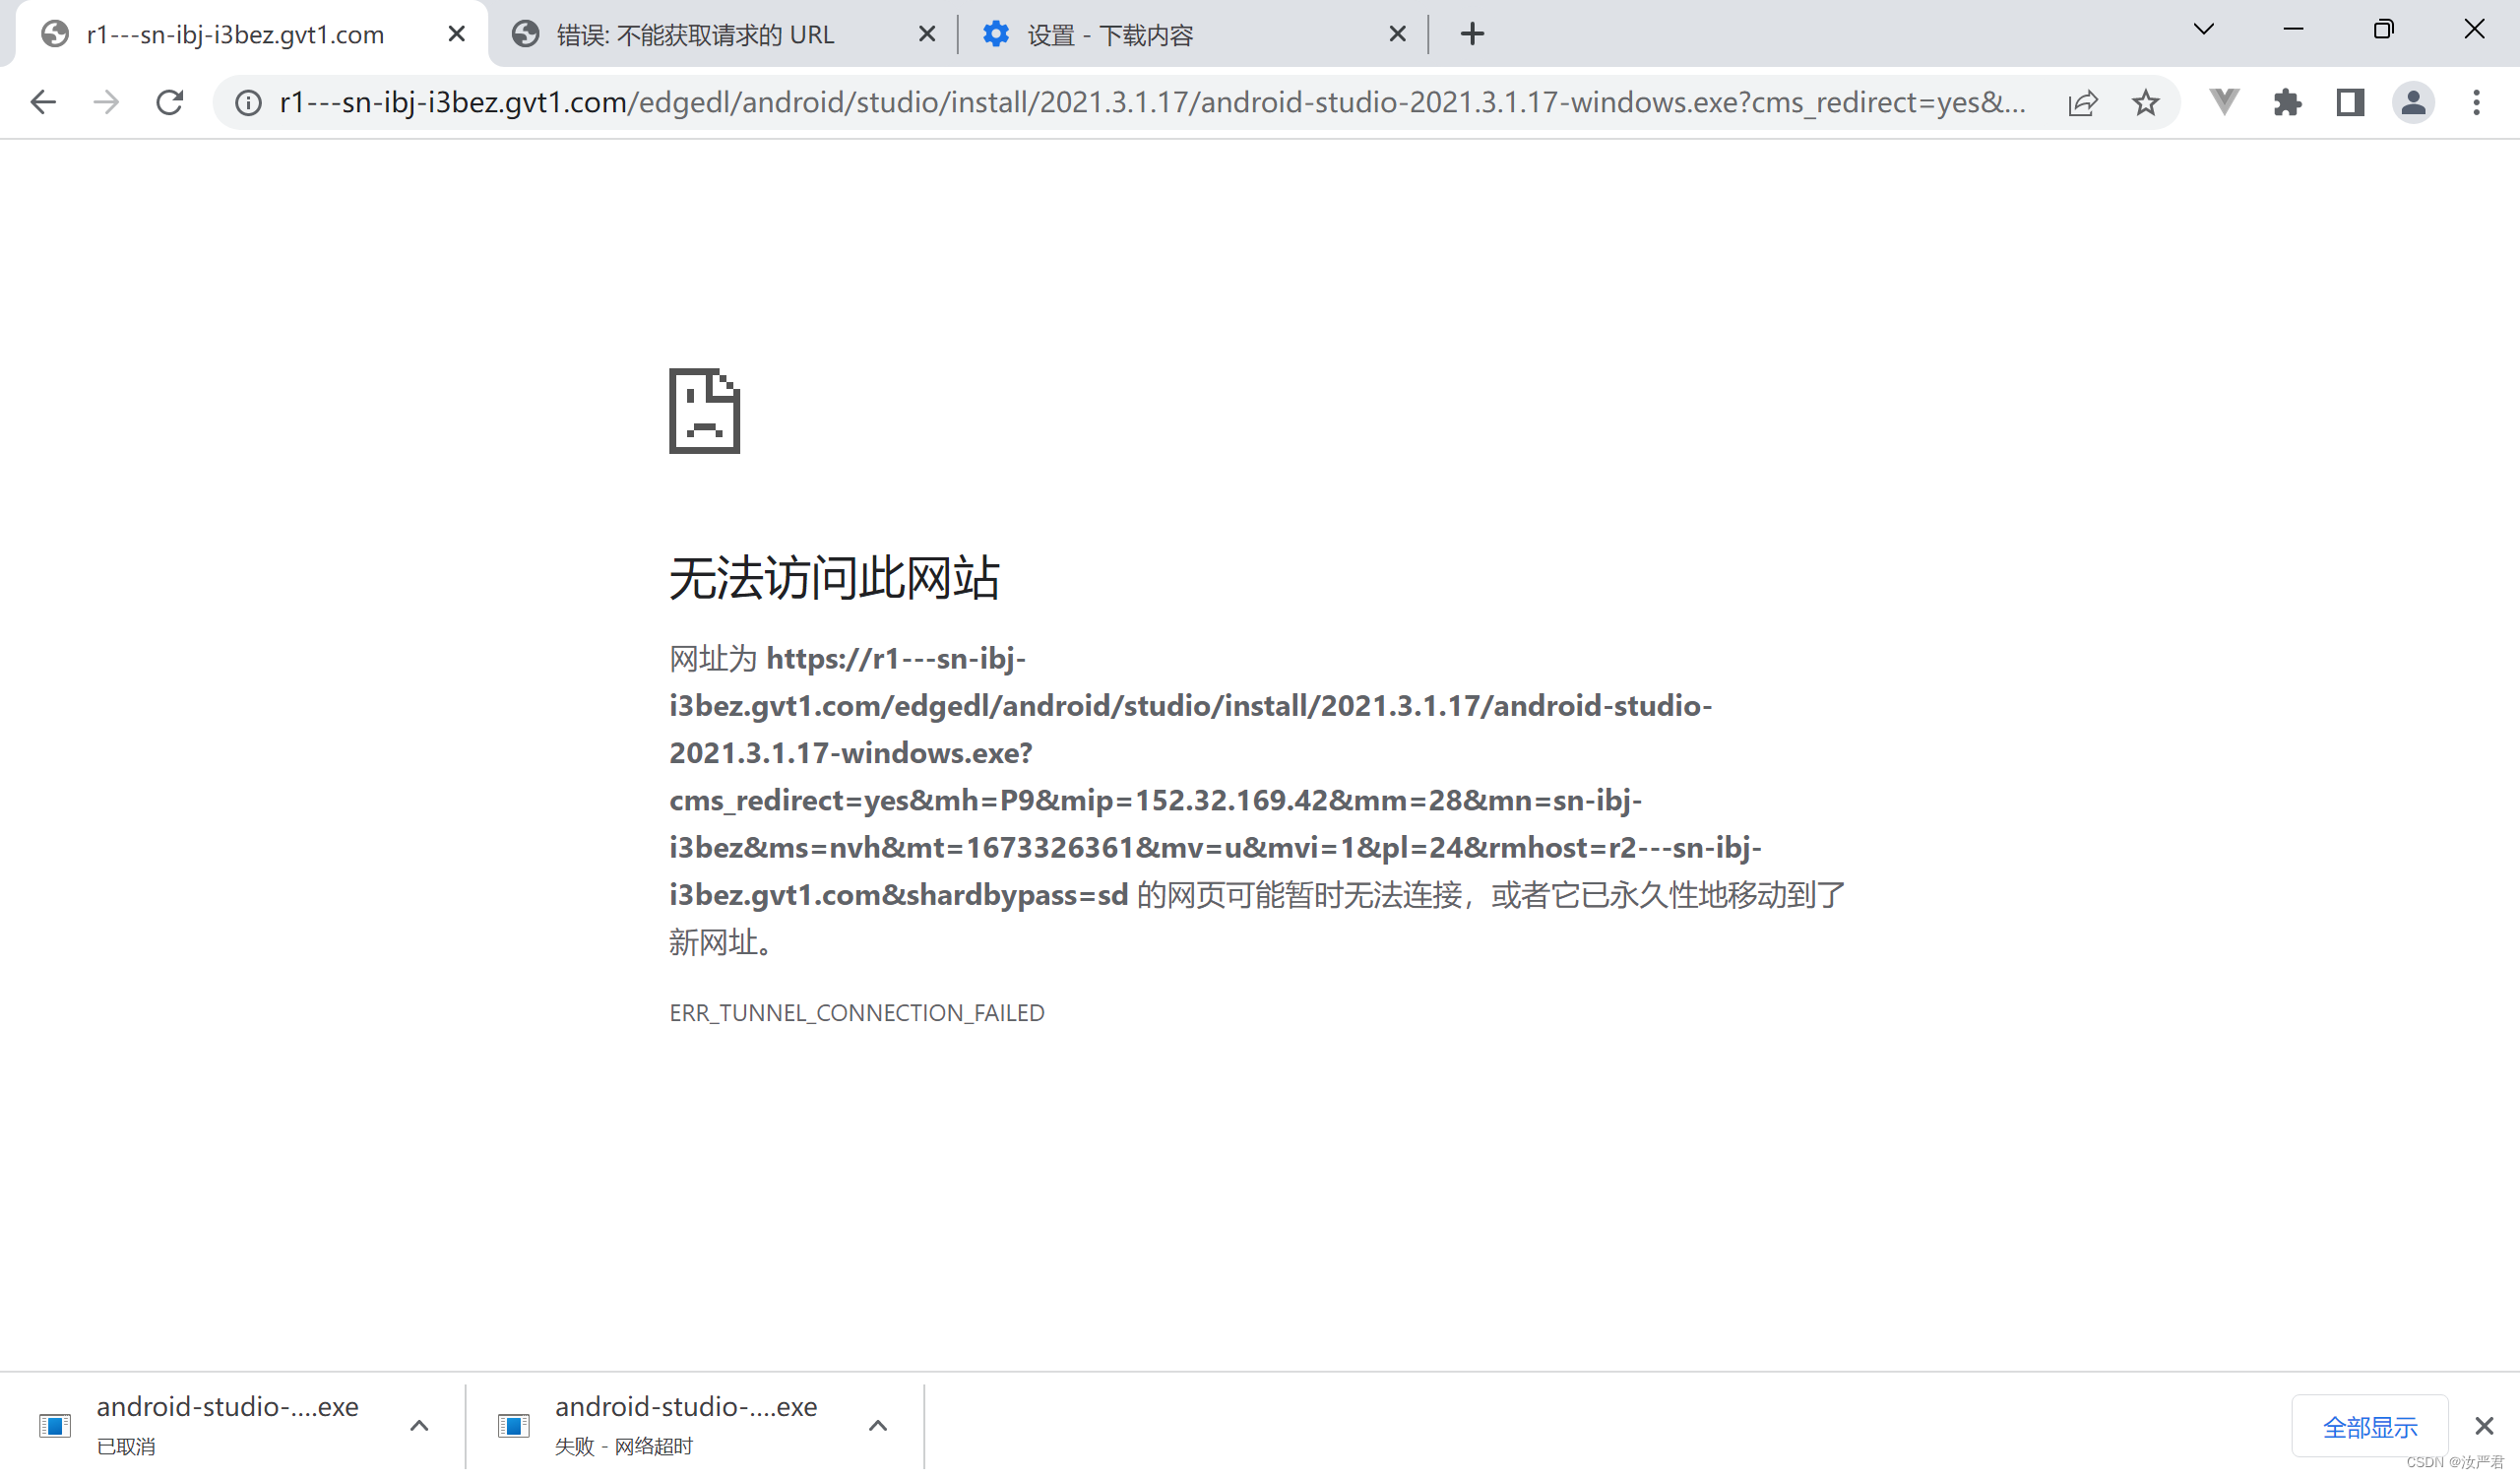Open a new tab with plus button
The width and height of the screenshot is (2520, 1479).
pos(1472,34)
